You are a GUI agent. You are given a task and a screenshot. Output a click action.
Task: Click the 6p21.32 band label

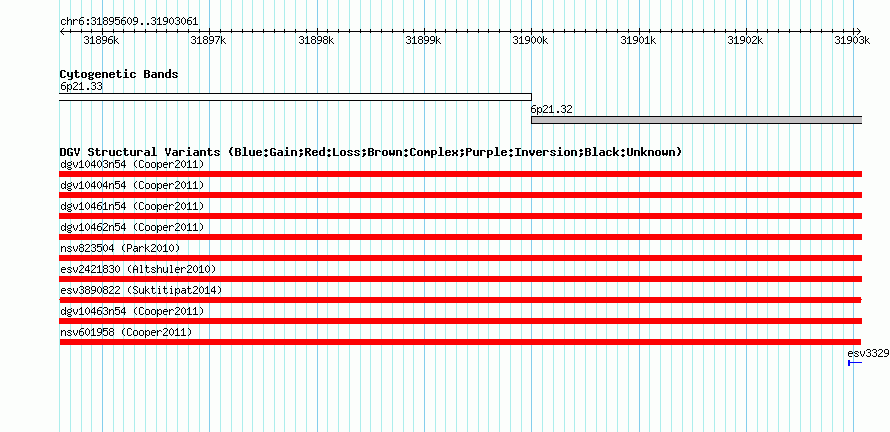pyautogui.click(x=552, y=110)
